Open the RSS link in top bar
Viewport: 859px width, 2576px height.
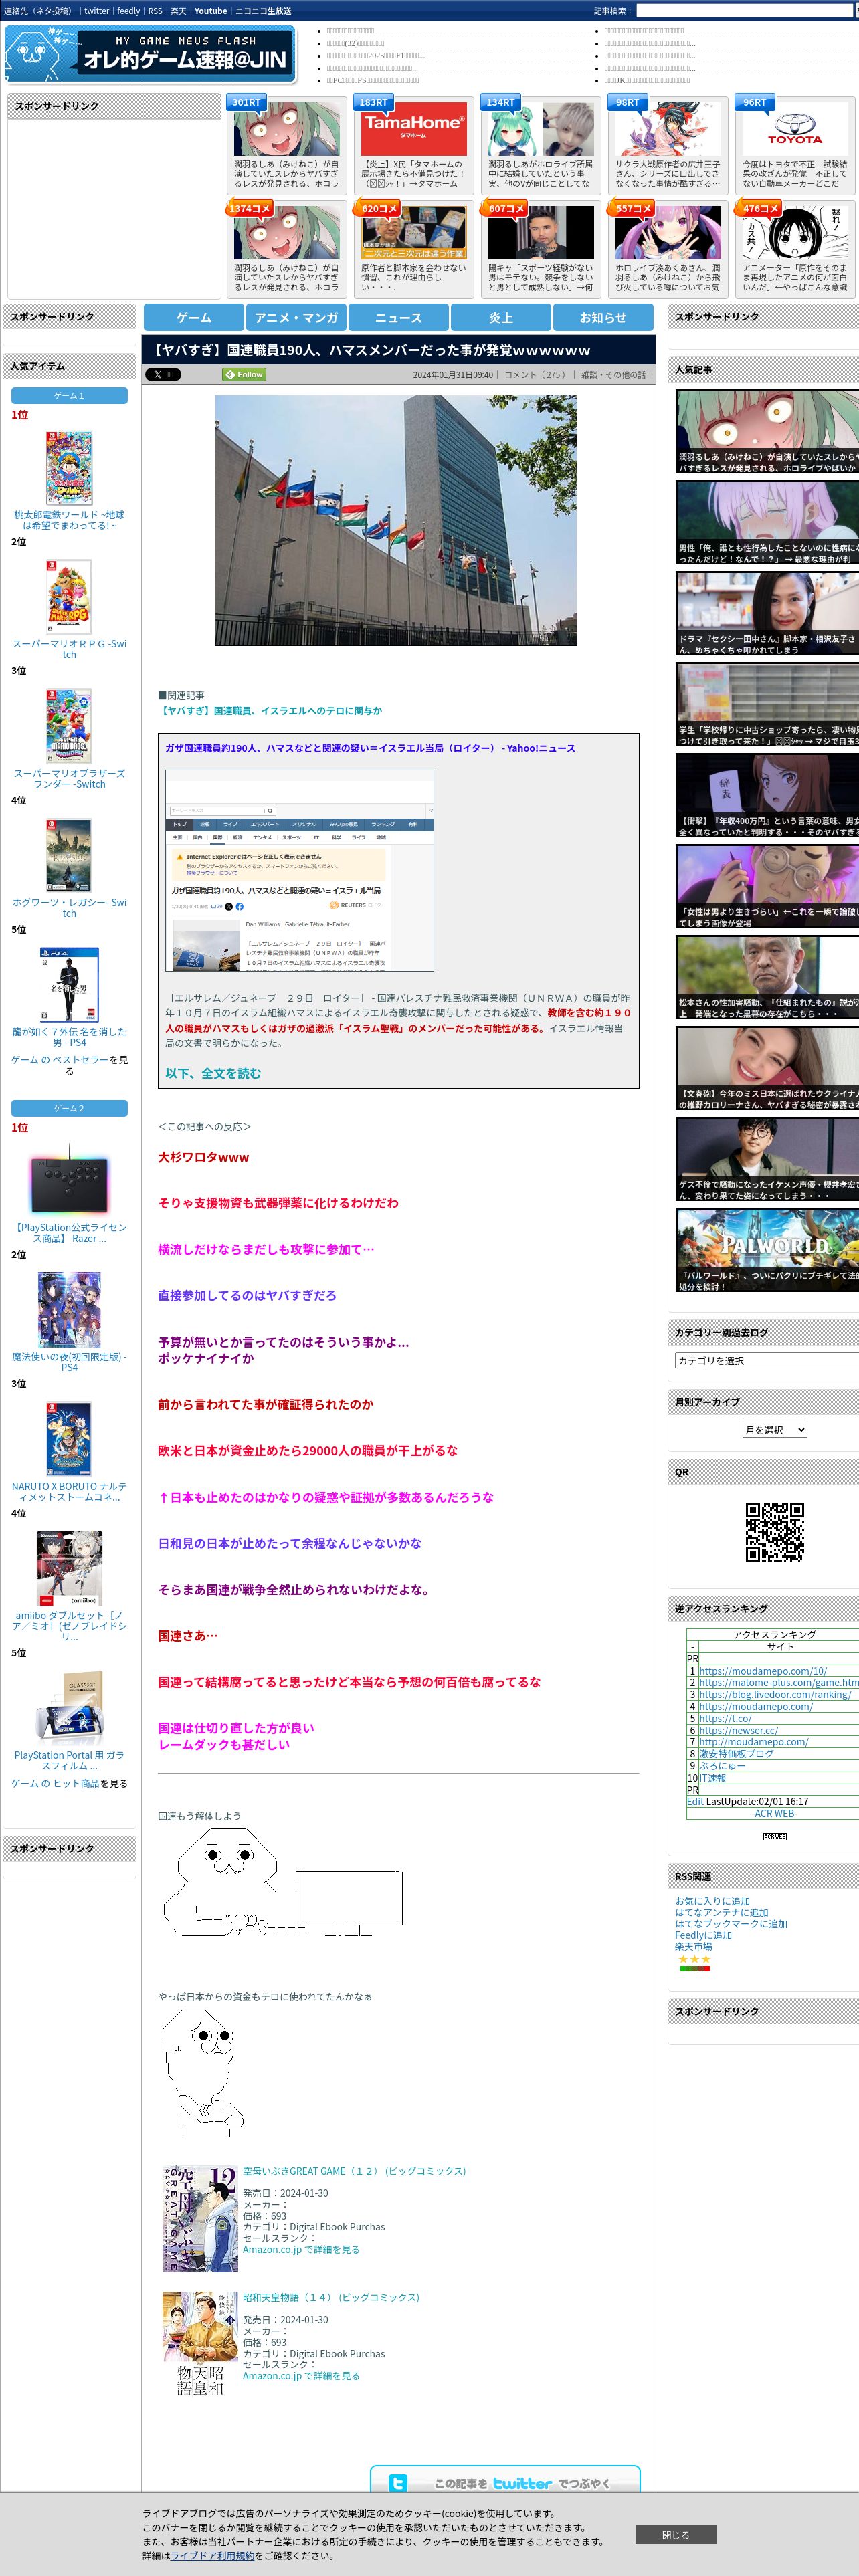click(x=155, y=11)
